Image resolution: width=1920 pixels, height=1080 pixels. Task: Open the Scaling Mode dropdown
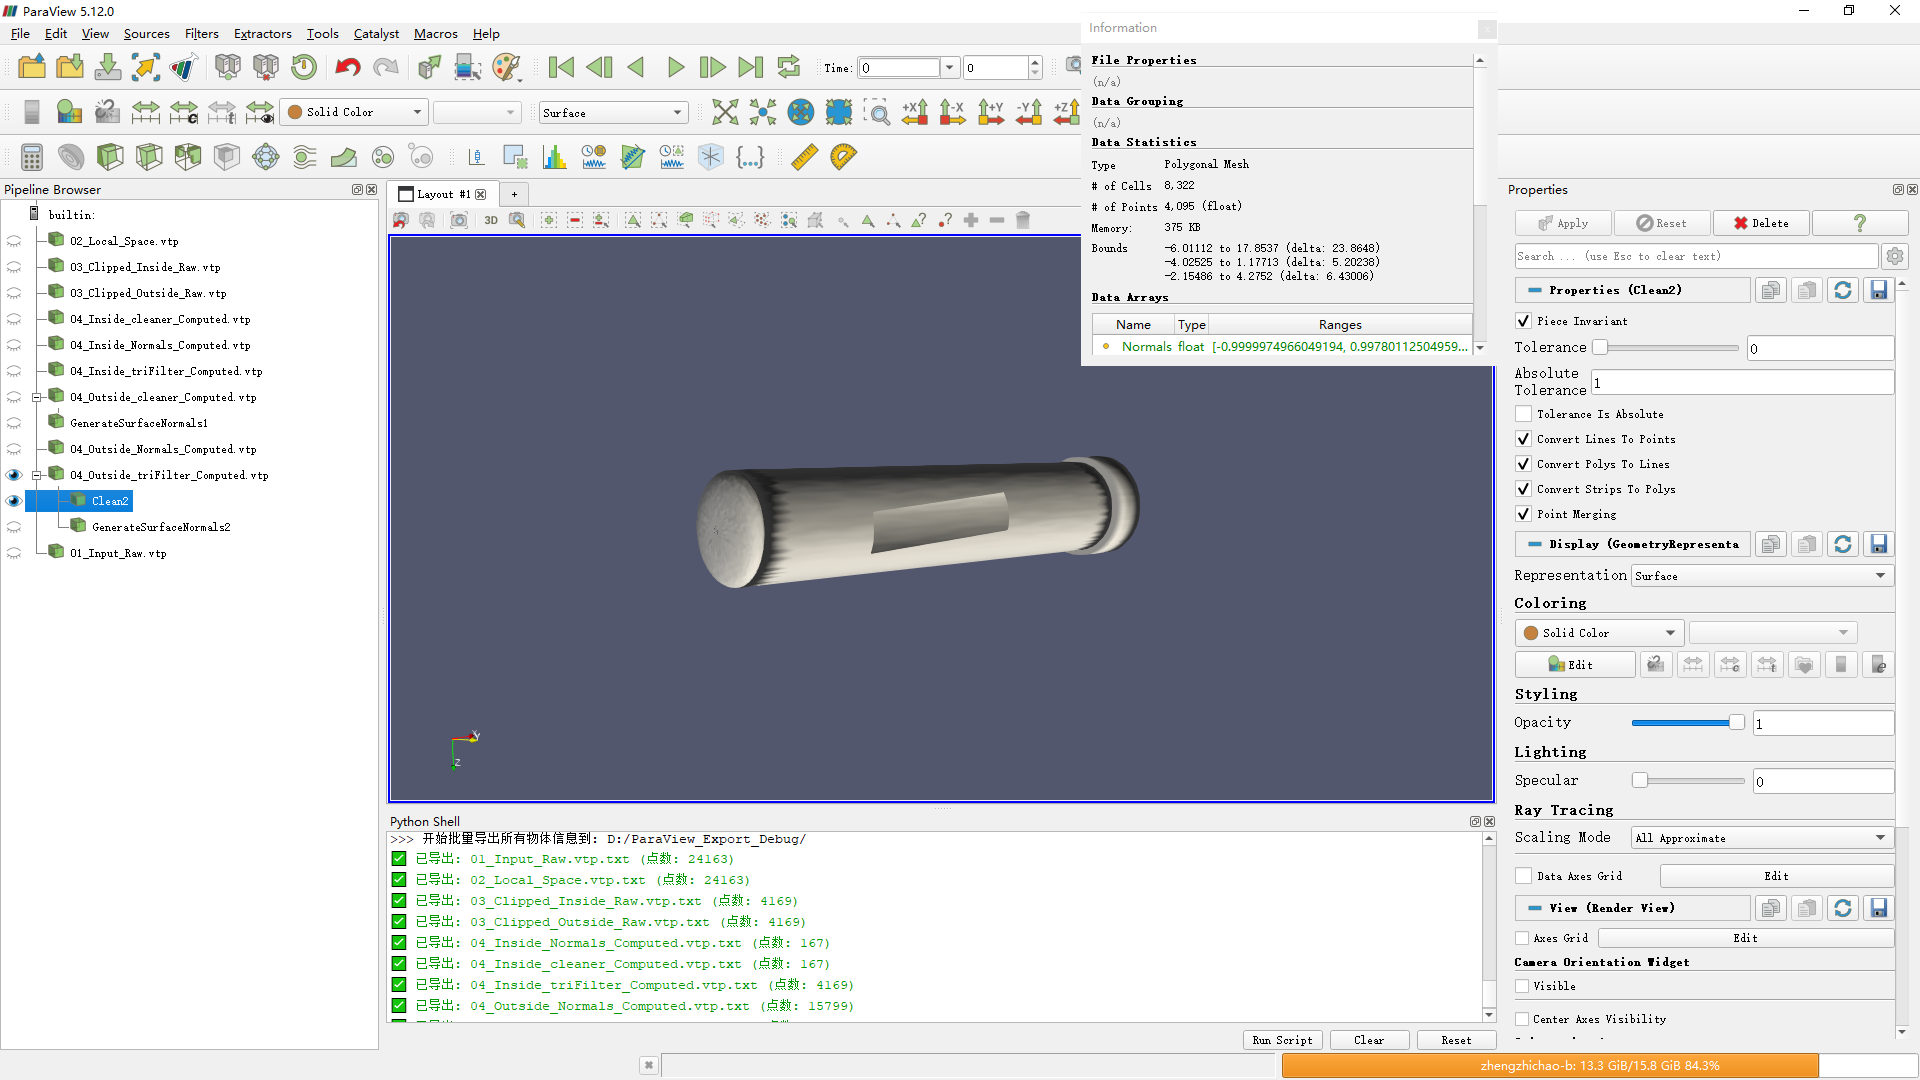point(1761,838)
